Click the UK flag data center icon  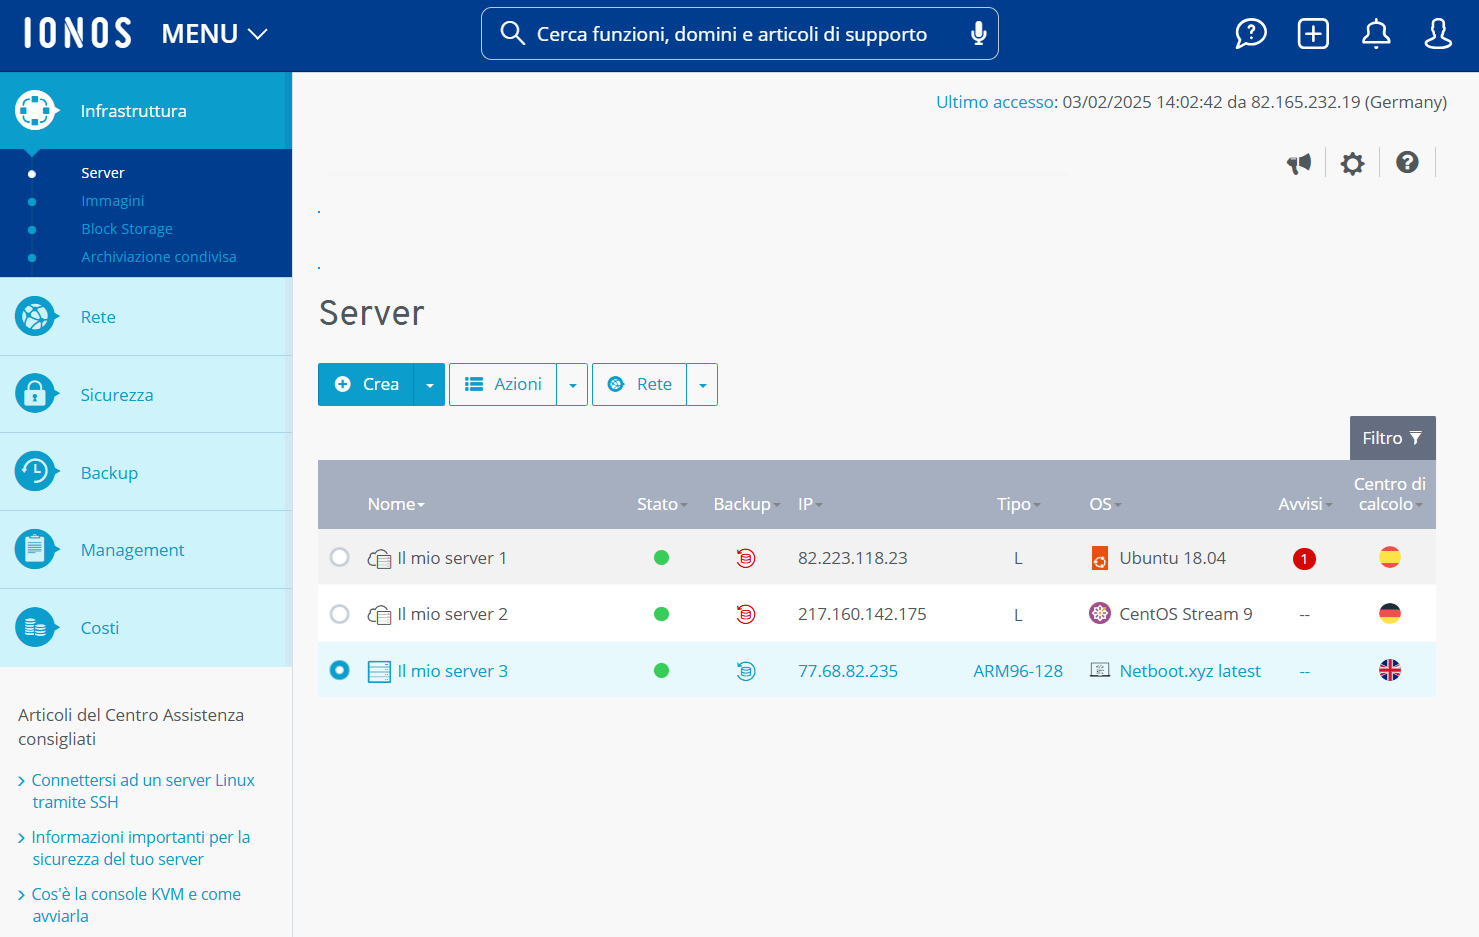click(x=1390, y=670)
